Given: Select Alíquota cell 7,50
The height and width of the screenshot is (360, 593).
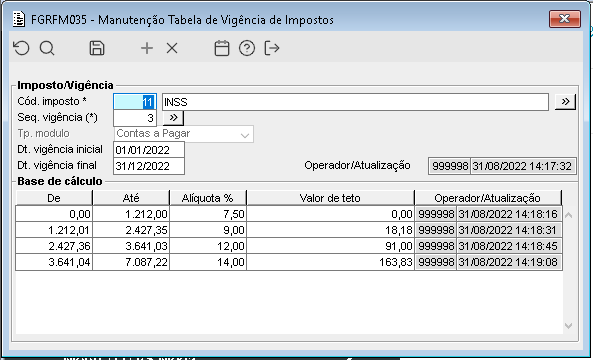Looking at the screenshot, I should pyautogui.click(x=208, y=214).
